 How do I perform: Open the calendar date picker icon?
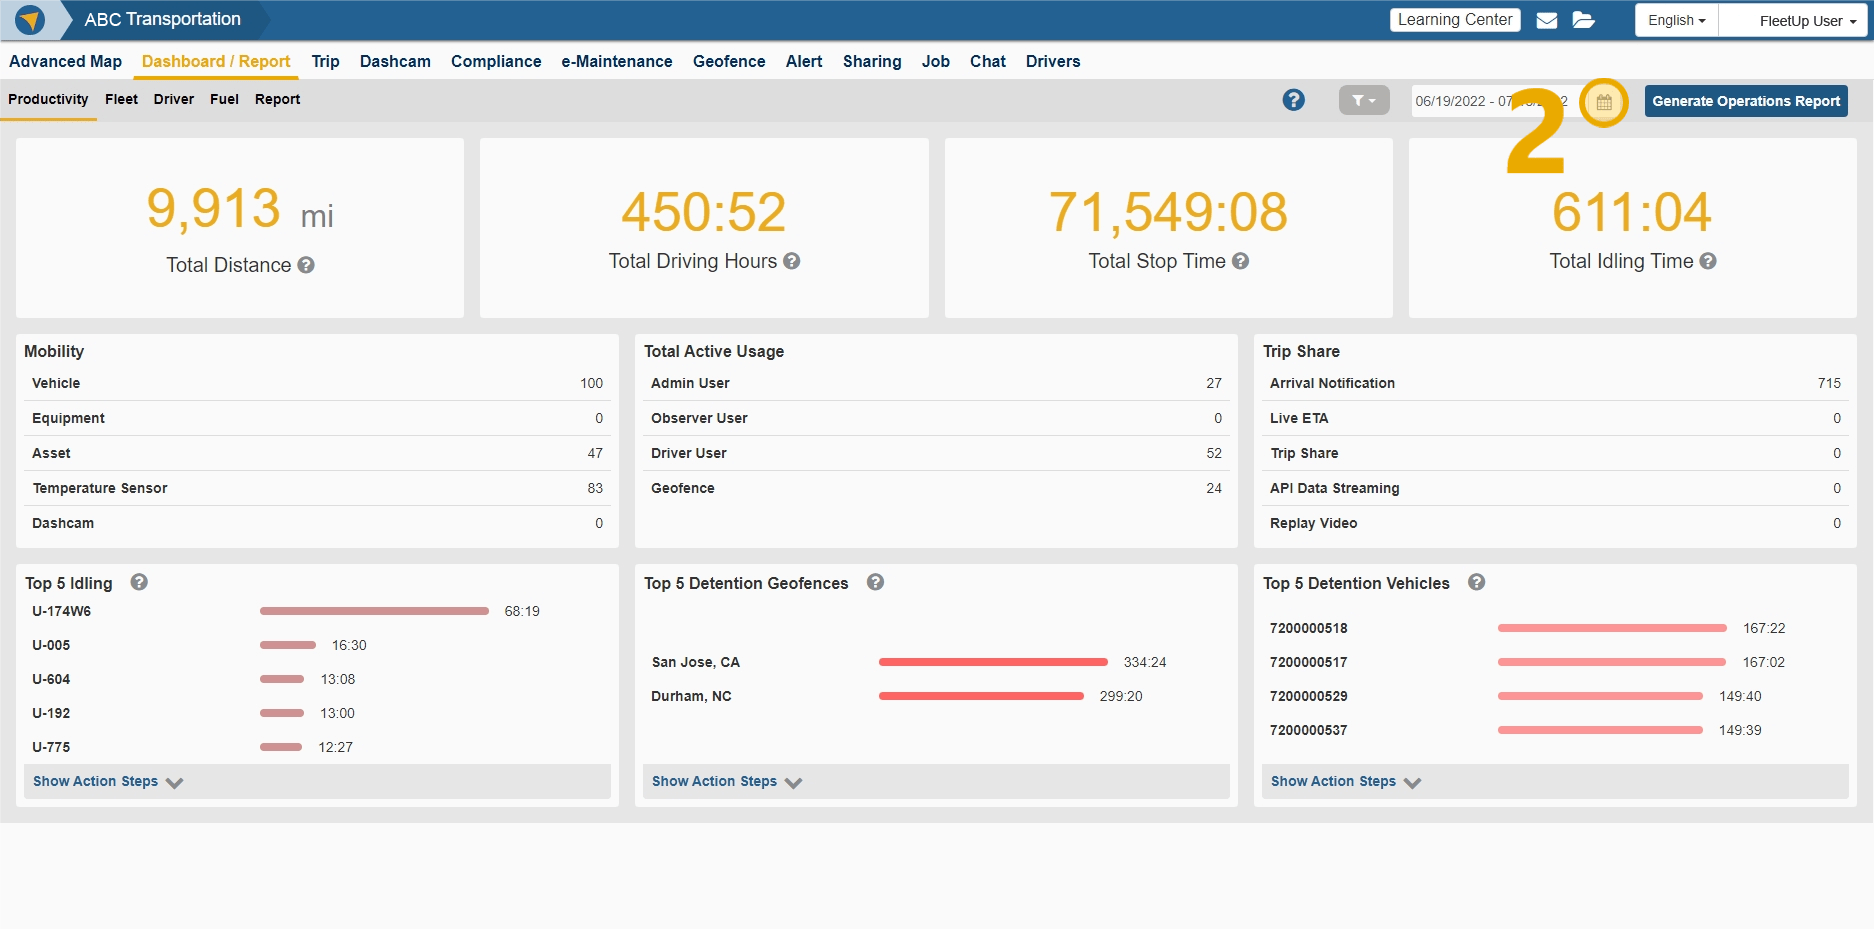pyautogui.click(x=1605, y=101)
